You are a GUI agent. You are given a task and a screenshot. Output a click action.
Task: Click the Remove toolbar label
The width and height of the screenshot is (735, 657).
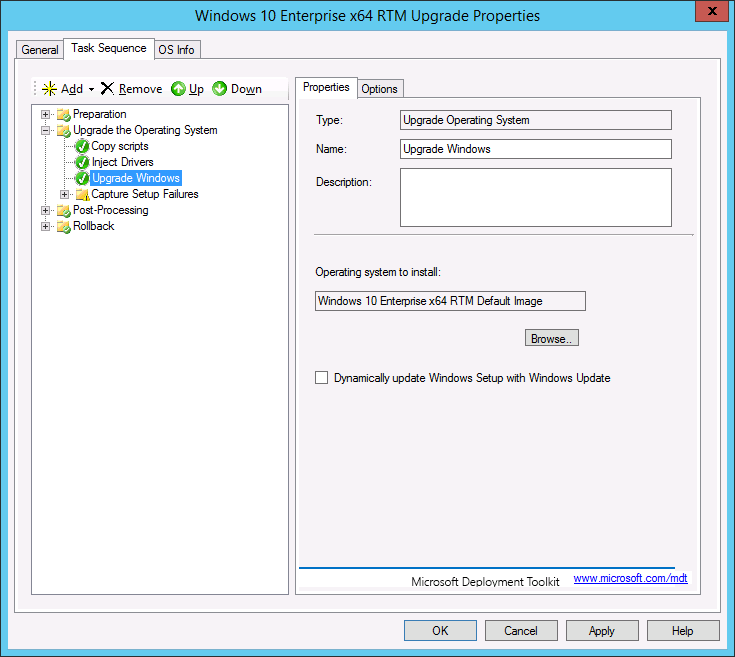tap(140, 89)
